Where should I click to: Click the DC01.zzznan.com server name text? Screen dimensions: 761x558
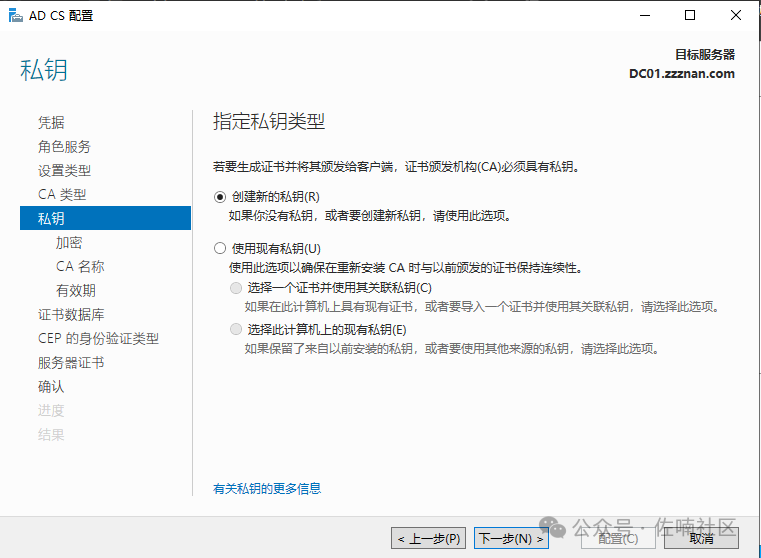(x=682, y=74)
